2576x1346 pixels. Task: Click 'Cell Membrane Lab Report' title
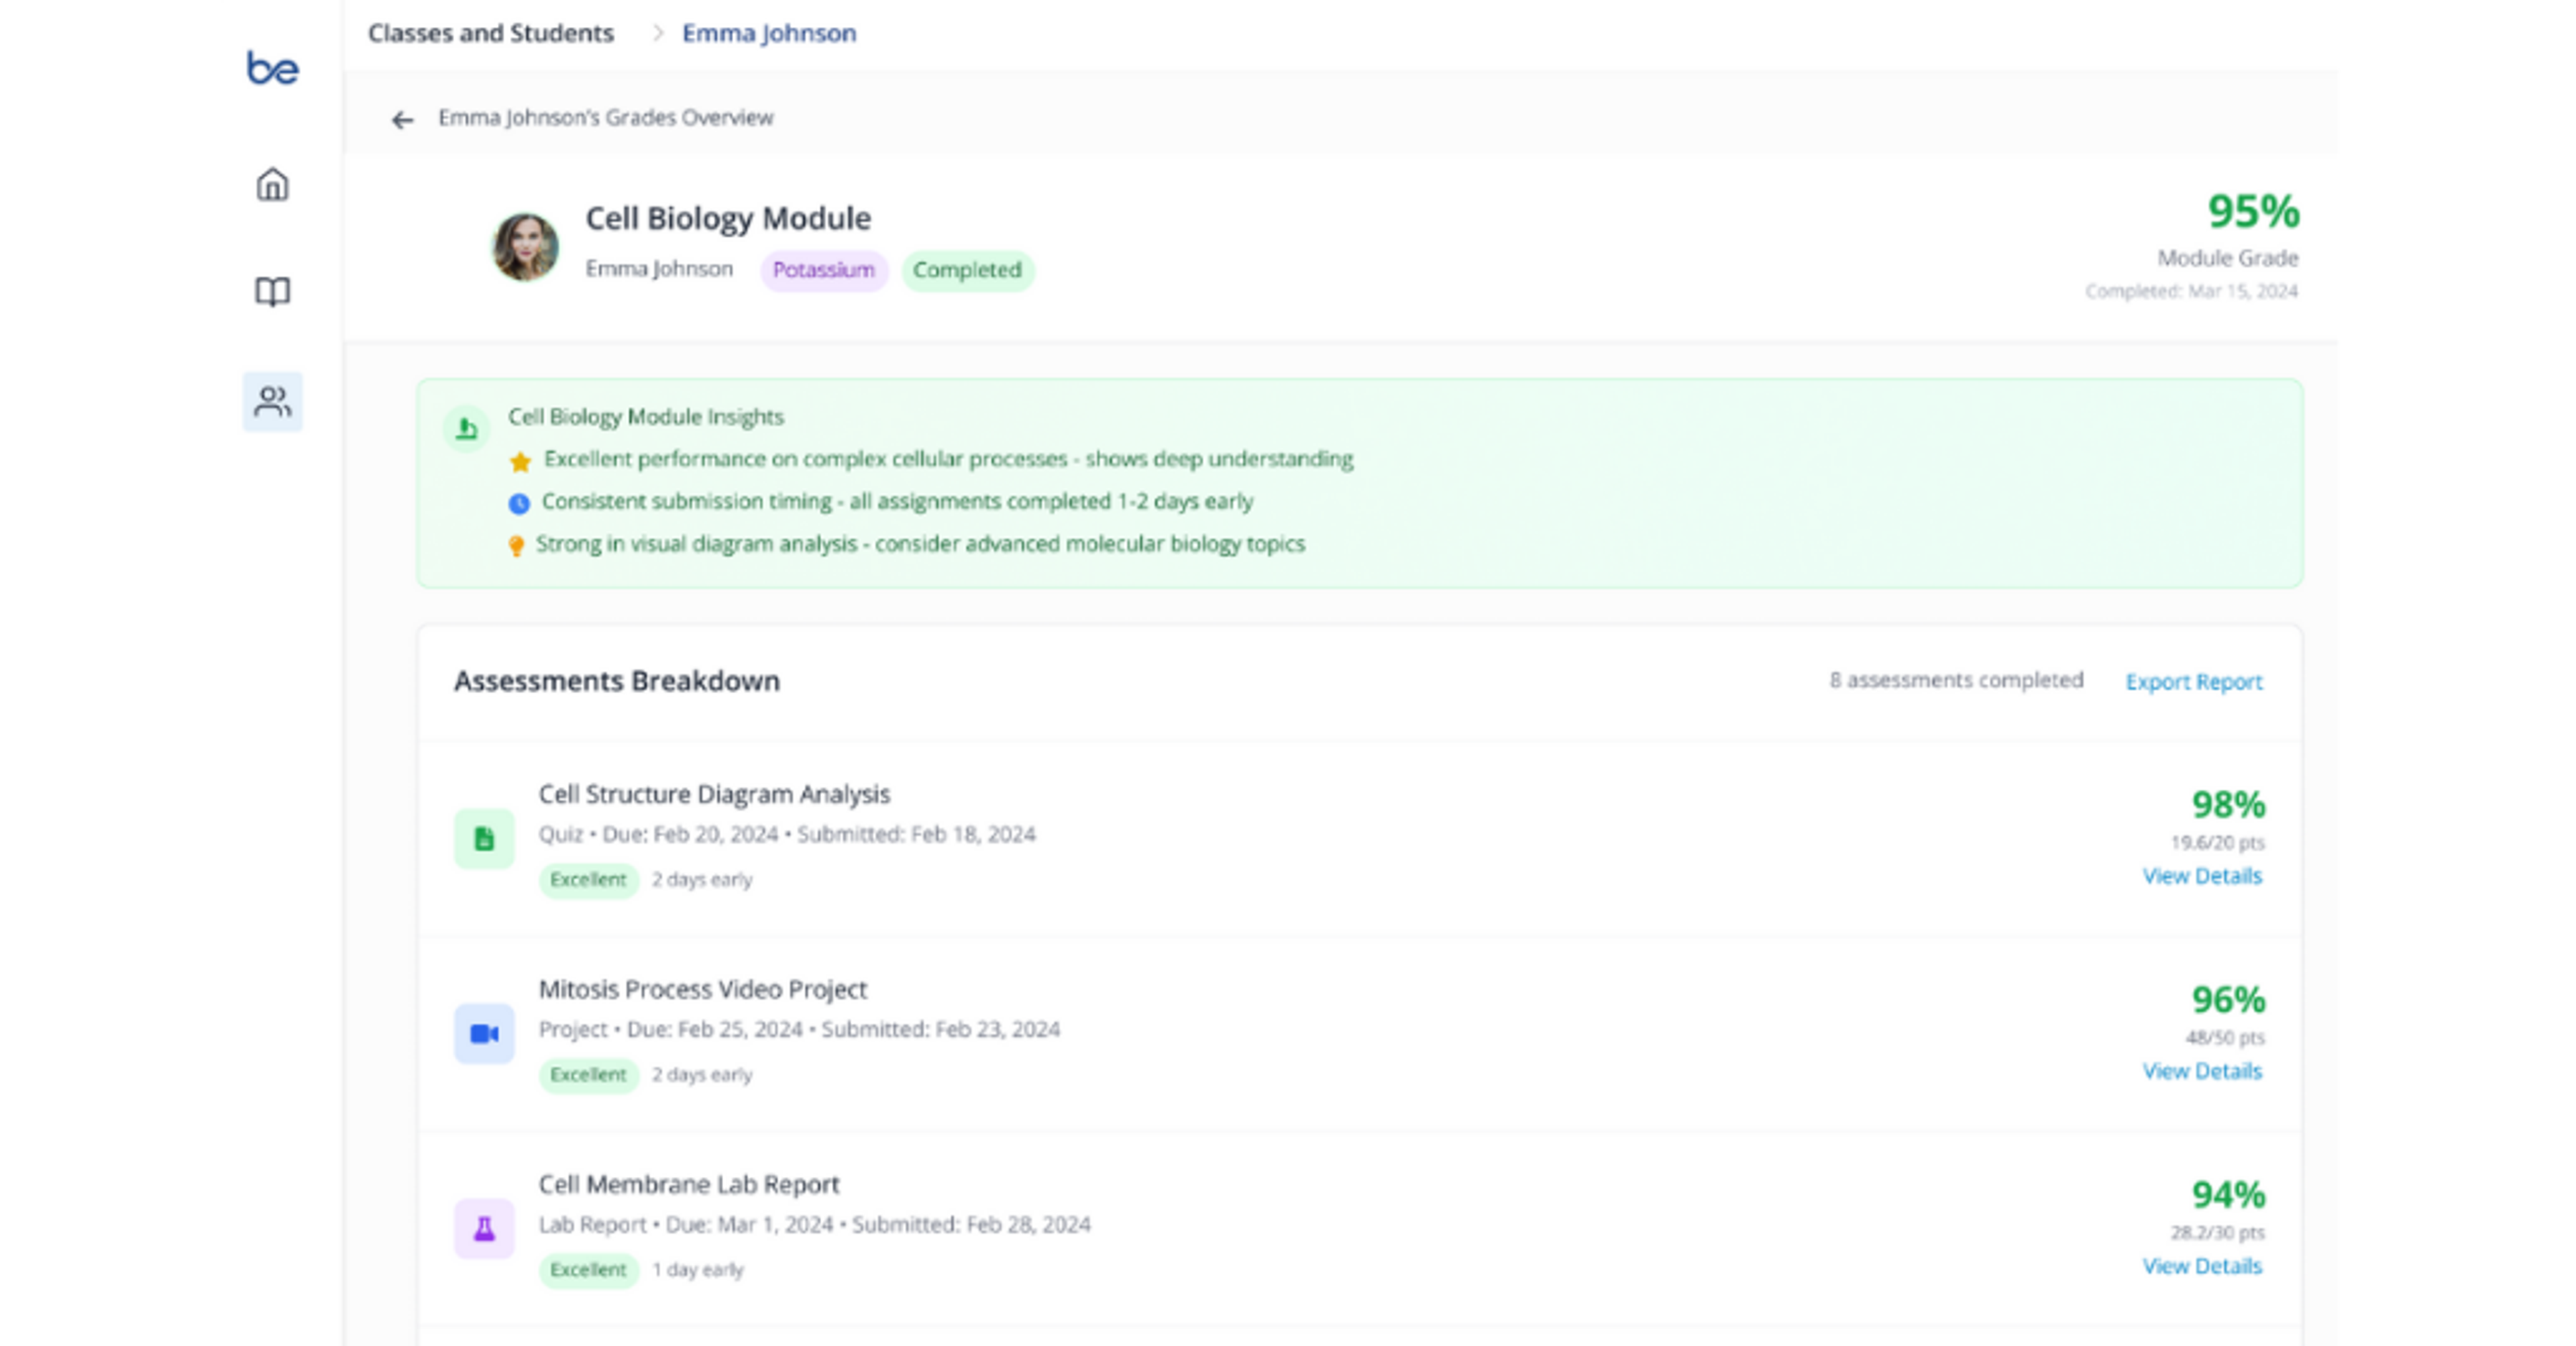tap(689, 1184)
